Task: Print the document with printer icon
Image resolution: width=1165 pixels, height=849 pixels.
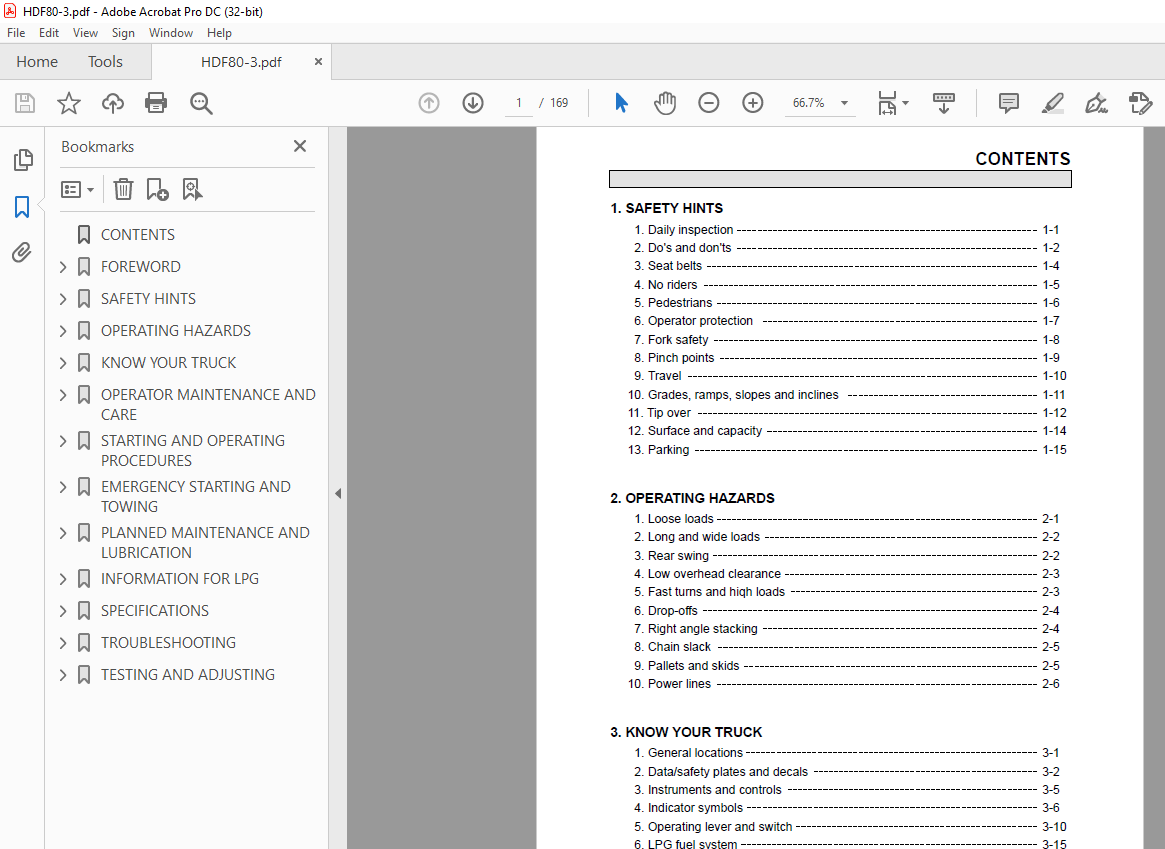Action: 156,103
